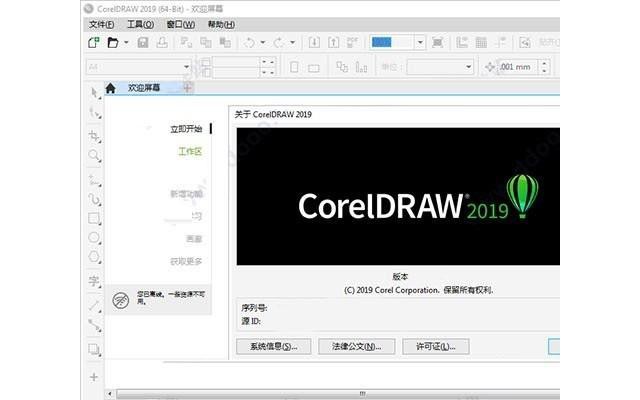The height and width of the screenshot is (400, 640).
Task: Open the 获取更多 welcome page
Action: pos(186,261)
